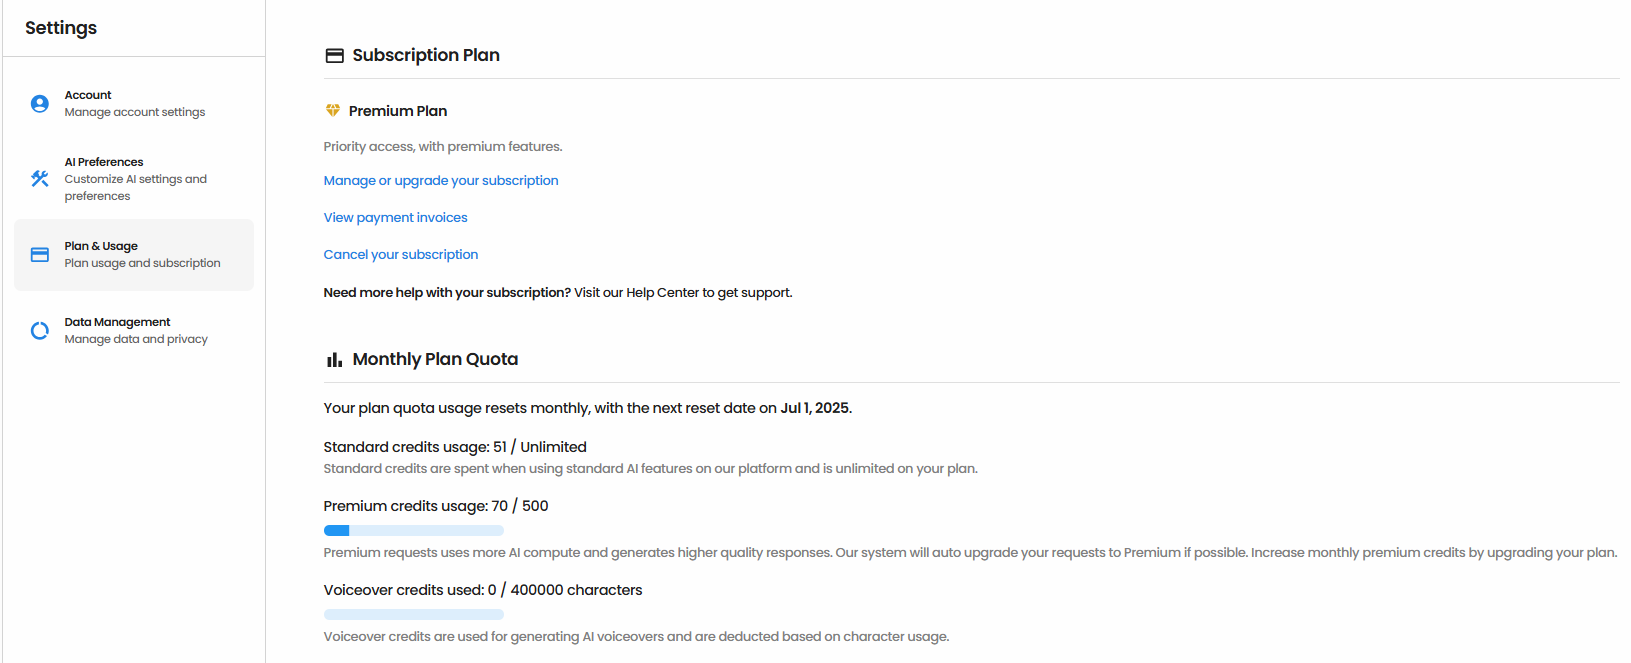Click the AI Preferences wrench icon
The width and height of the screenshot is (1631, 663).
(x=38, y=178)
